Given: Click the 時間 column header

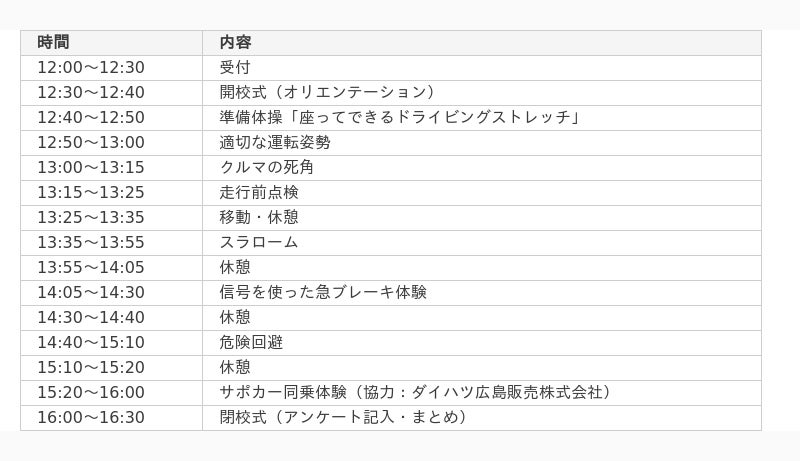Looking at the screenshot, I should 111,43.
